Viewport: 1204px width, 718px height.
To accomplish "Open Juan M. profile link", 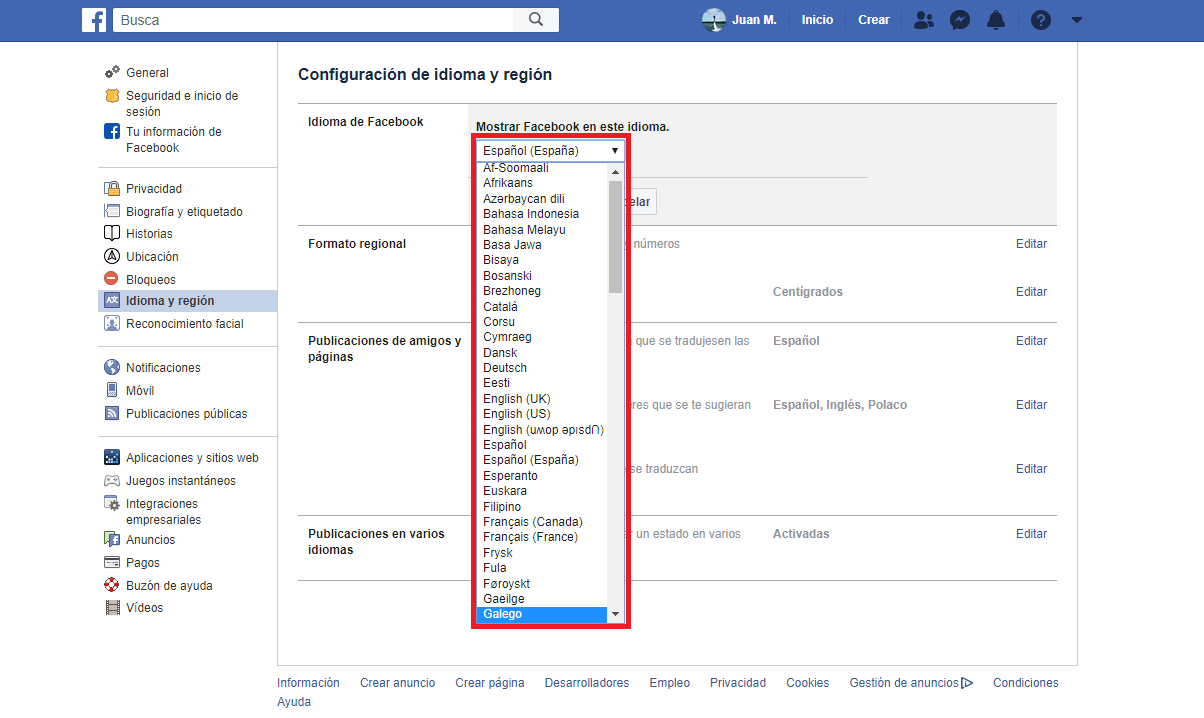I will pyautogui.click(x=754, y=20).
